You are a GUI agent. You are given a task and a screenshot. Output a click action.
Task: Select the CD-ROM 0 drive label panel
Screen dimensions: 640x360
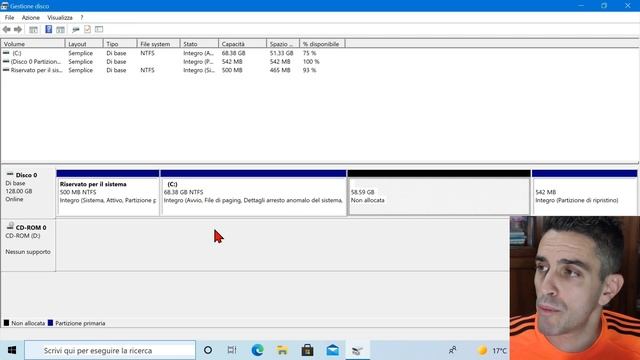tap(28, 245)
